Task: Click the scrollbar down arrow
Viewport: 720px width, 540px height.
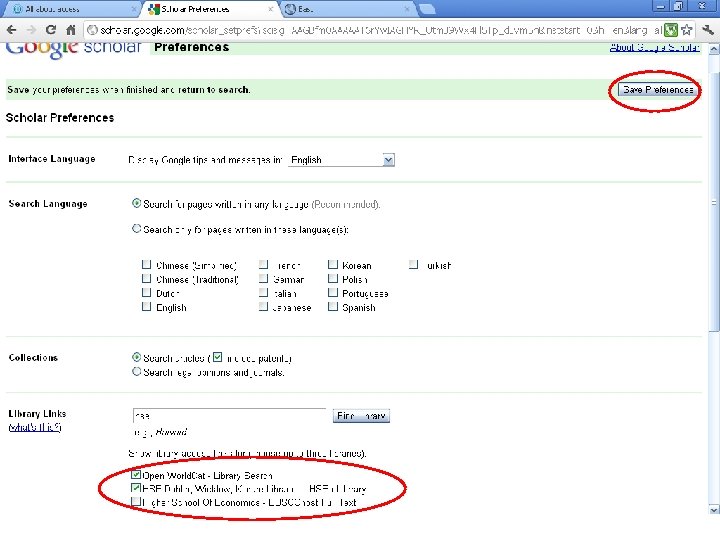Action: click(x=714, y=510)
